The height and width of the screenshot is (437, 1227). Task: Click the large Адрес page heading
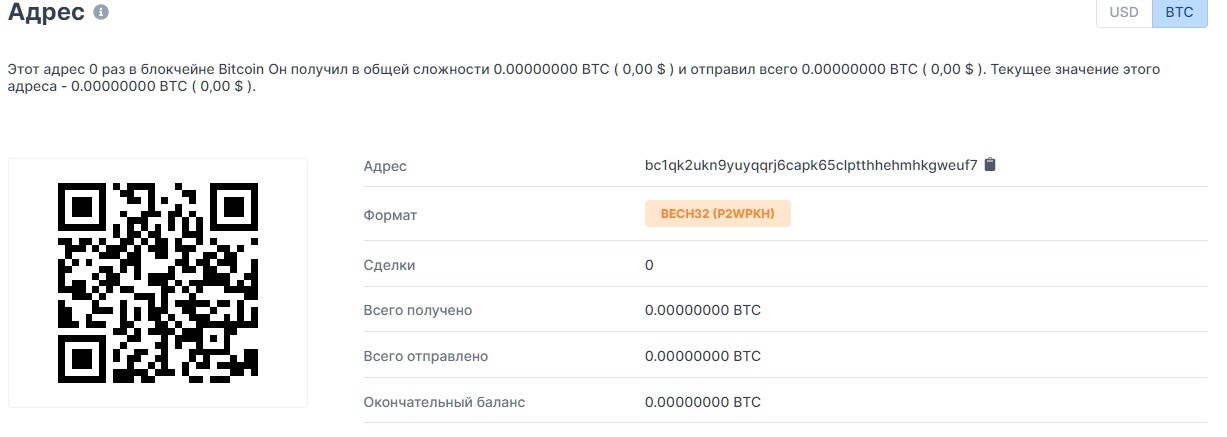click(46, 13)
